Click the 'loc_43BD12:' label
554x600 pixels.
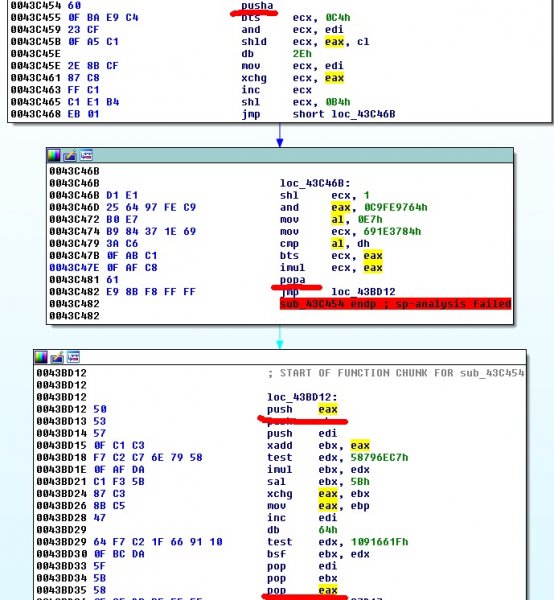click(x=302, y=397)
